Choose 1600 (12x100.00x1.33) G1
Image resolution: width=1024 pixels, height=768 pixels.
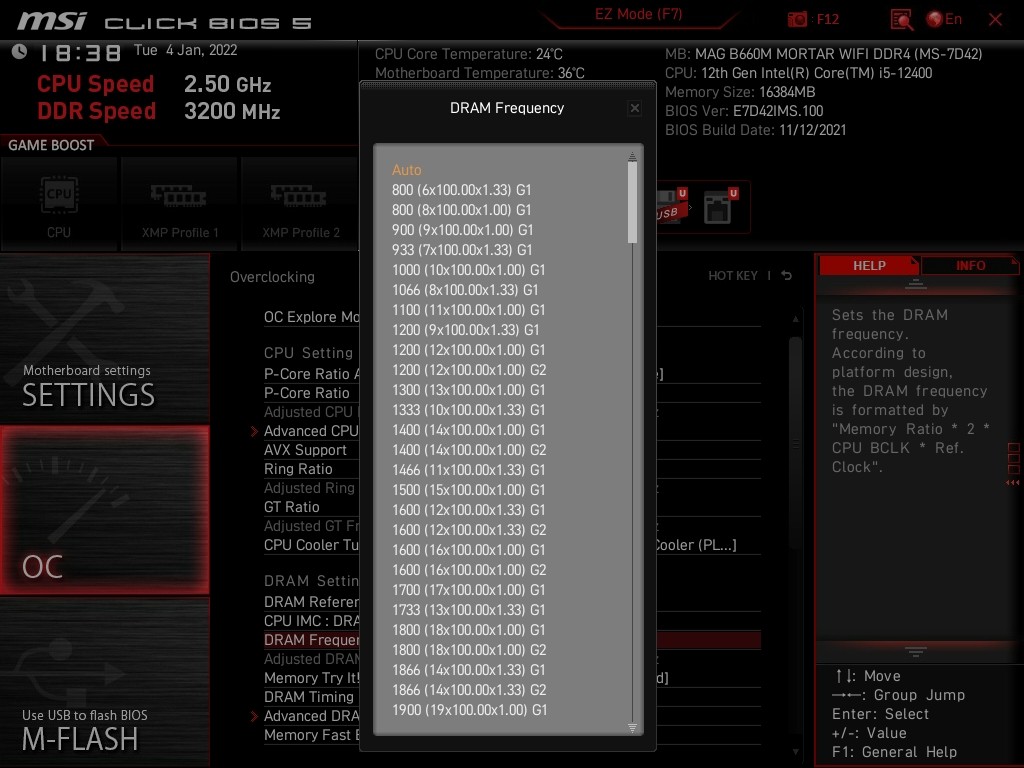click(468, 510)
